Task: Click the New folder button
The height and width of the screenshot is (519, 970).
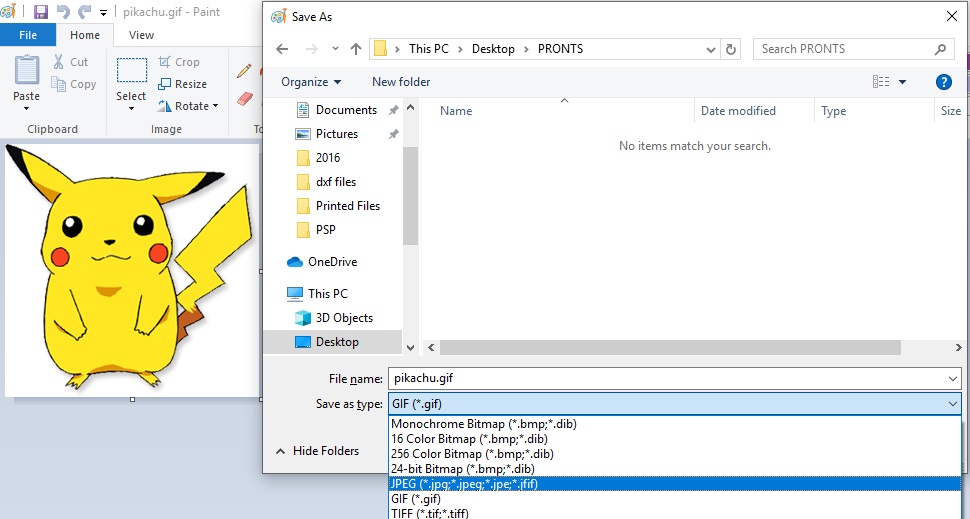Action: pos(401,82)
